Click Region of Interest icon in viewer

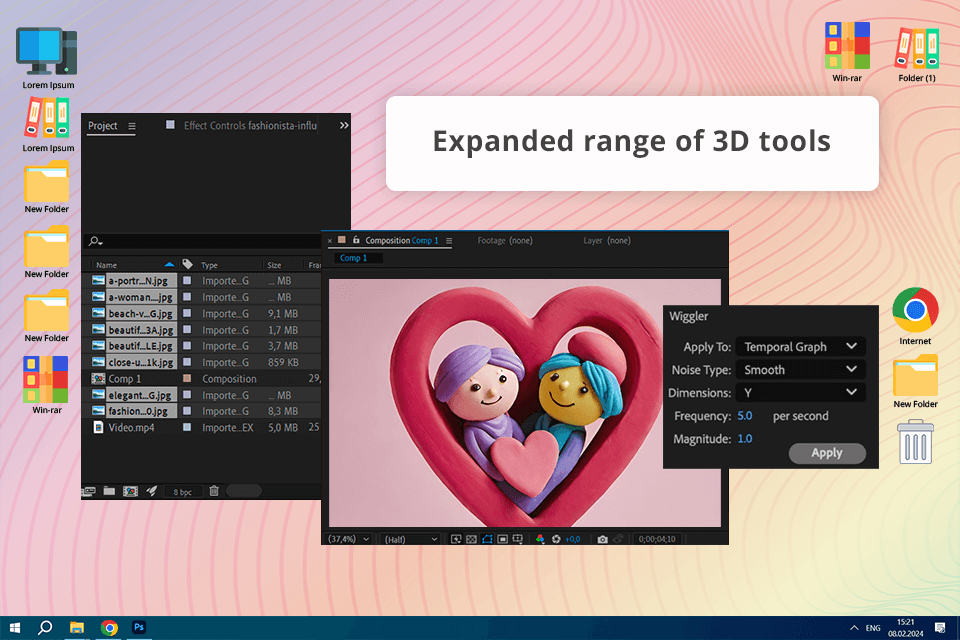tap(503, 539)
